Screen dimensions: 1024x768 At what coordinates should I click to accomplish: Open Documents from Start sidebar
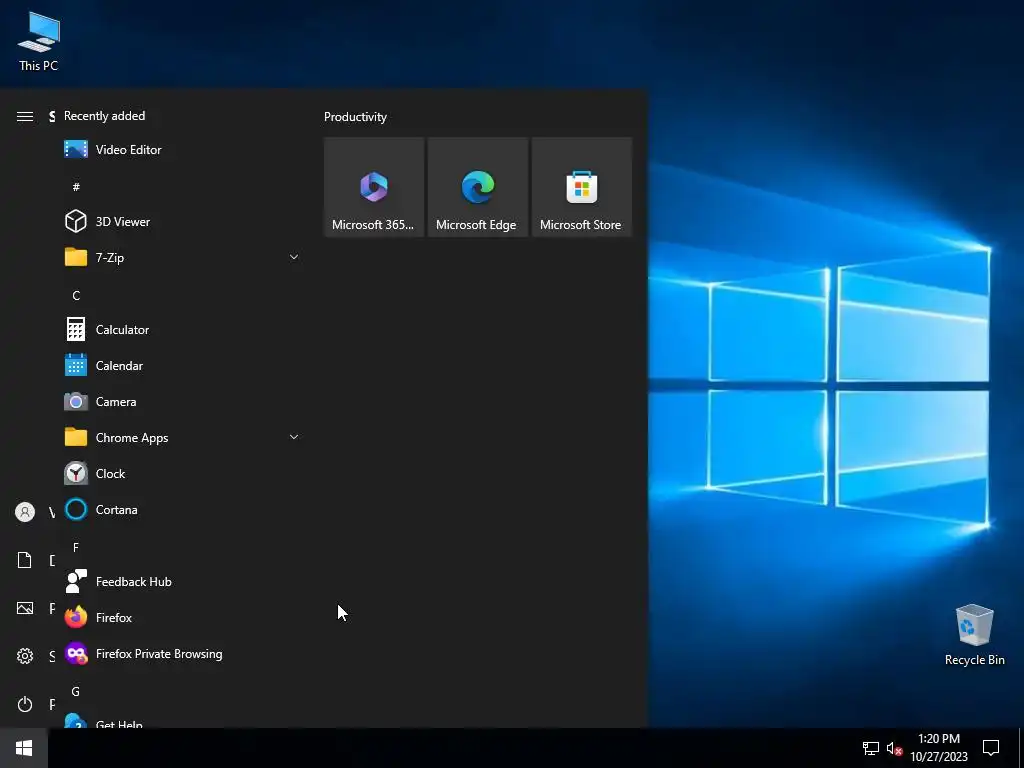point(25,560)
